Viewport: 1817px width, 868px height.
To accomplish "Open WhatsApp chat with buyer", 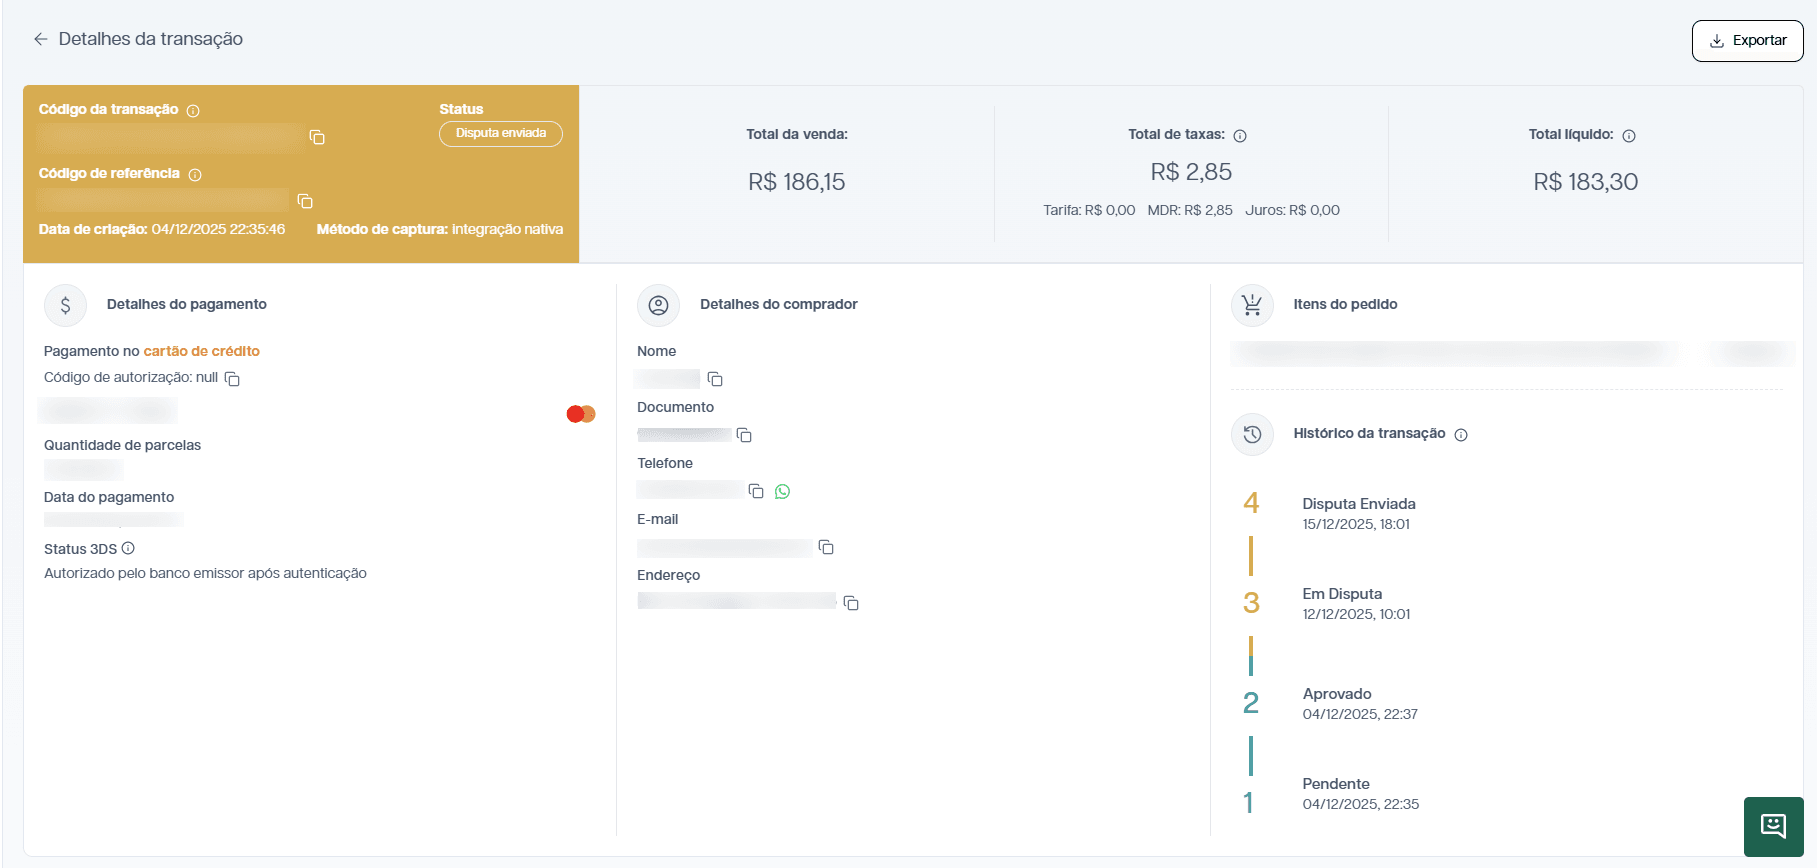I will point(782,491).
